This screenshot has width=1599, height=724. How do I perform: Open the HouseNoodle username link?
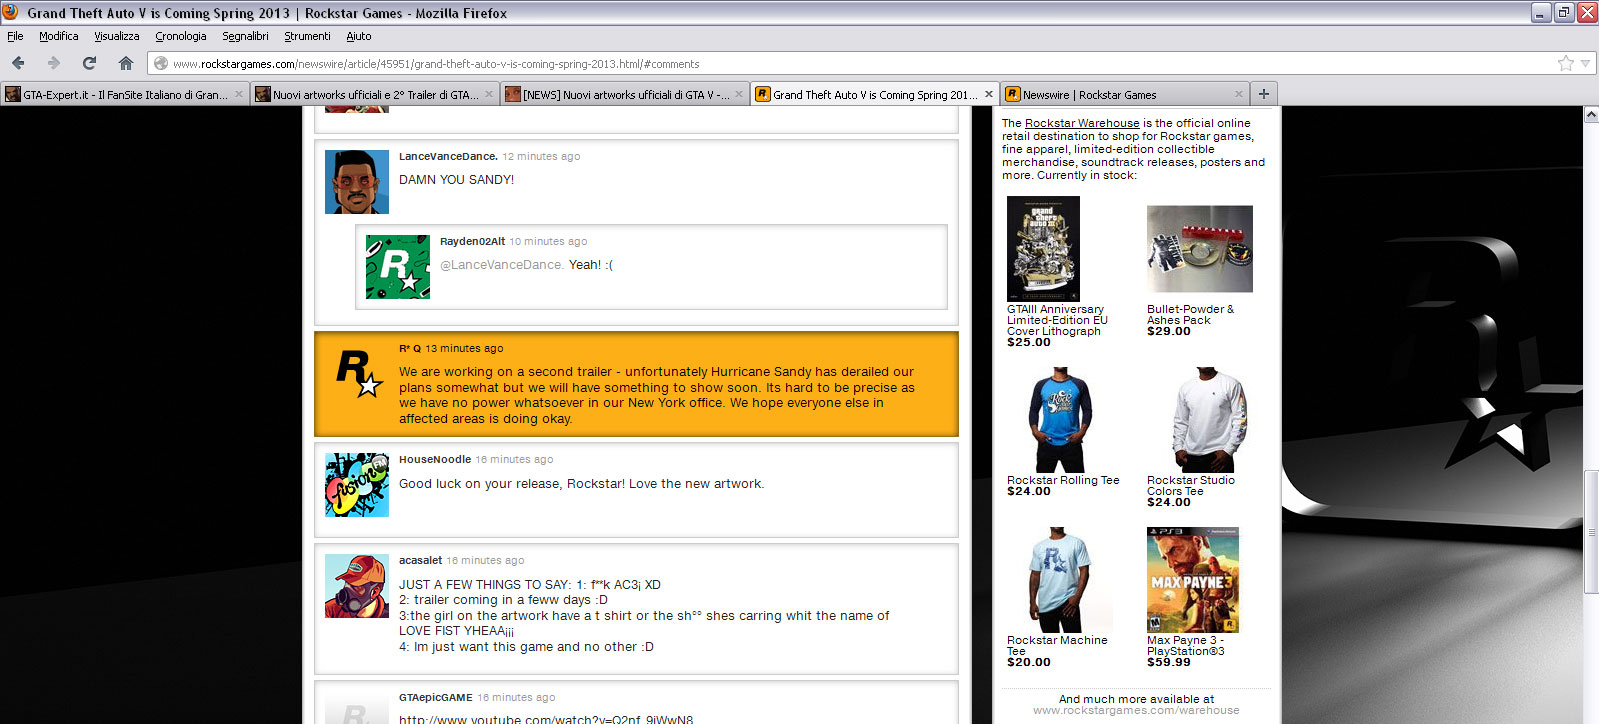click(x=435, y=459)
